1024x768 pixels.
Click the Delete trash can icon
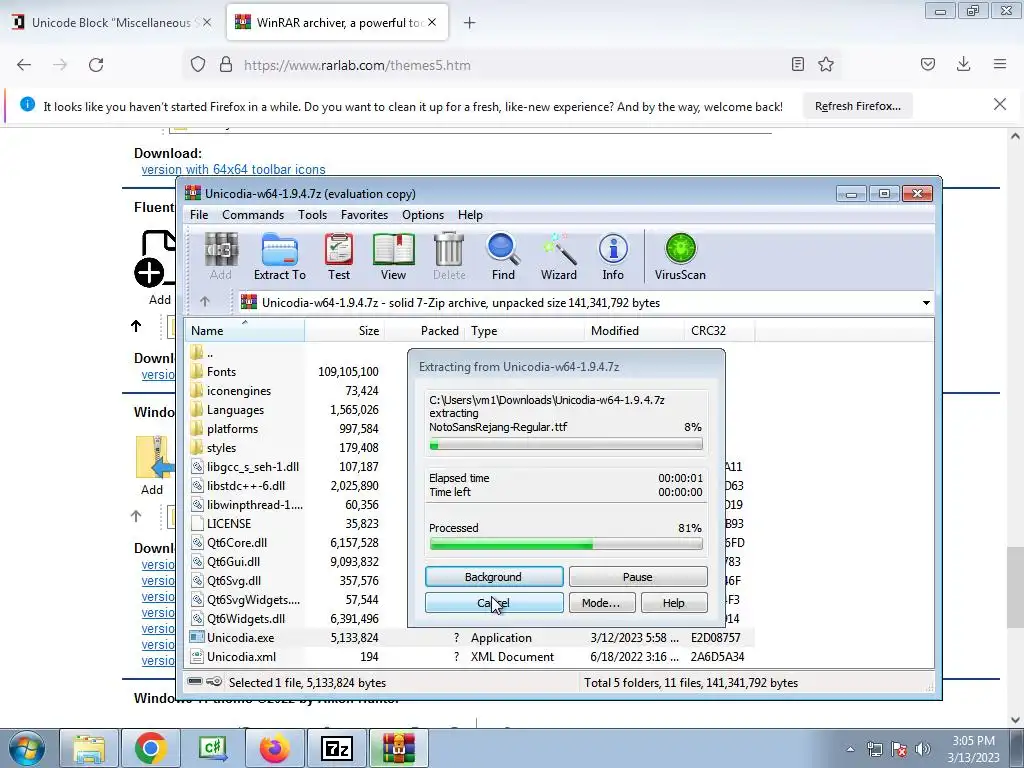click(449, 257)
